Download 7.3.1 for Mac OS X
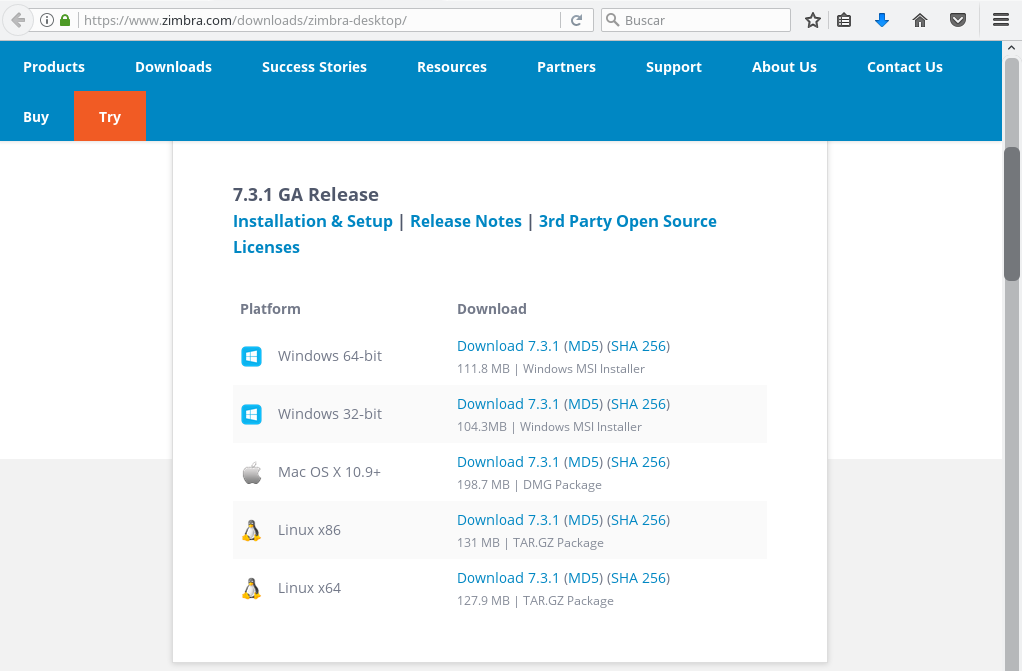 pyautogui.click(x=508, y=462)
